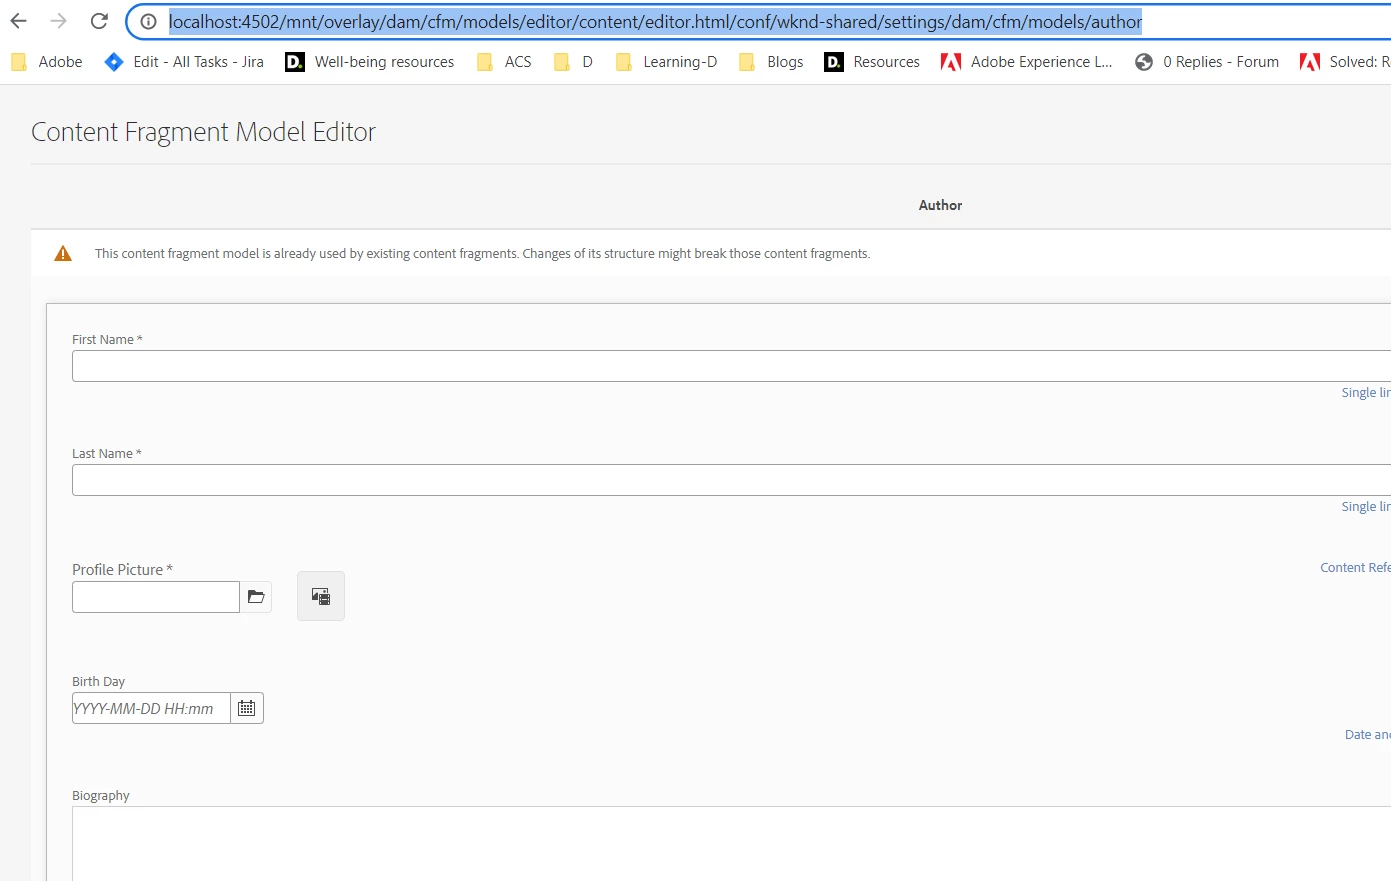Open the Blogs bookmarks folder
The width and height of the screenshot is (1391, 881).
[x=771, y=62]
